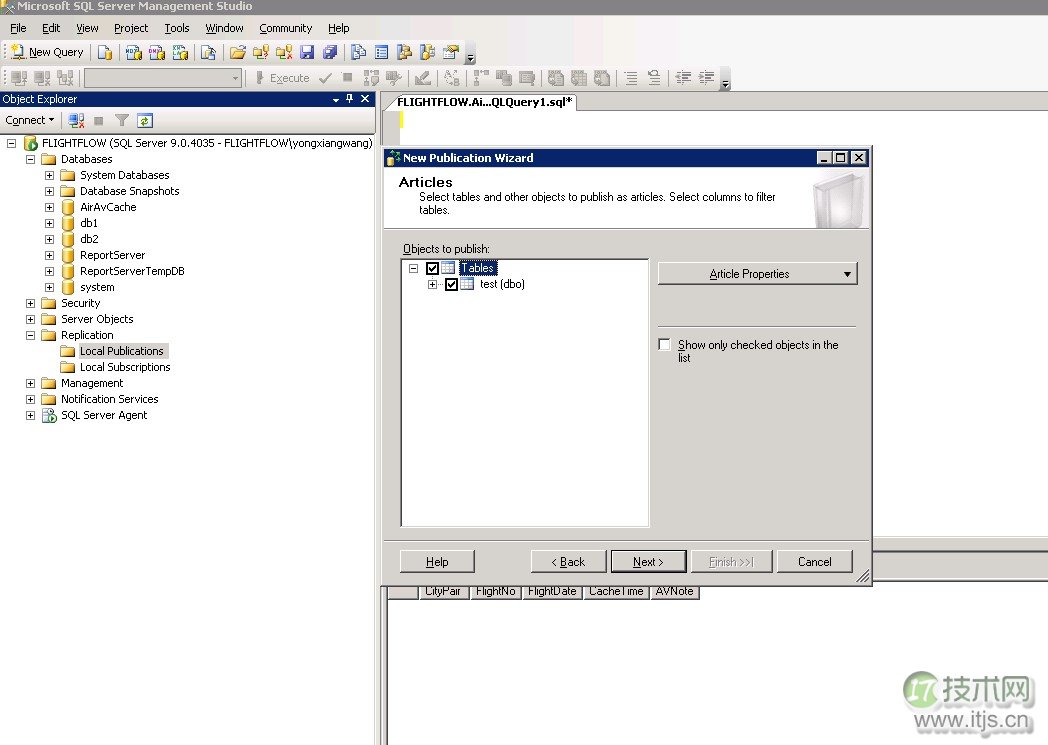Screen dimensions: 1048x745
Task: Show the Registered Servers window
Action: point(359,52)
